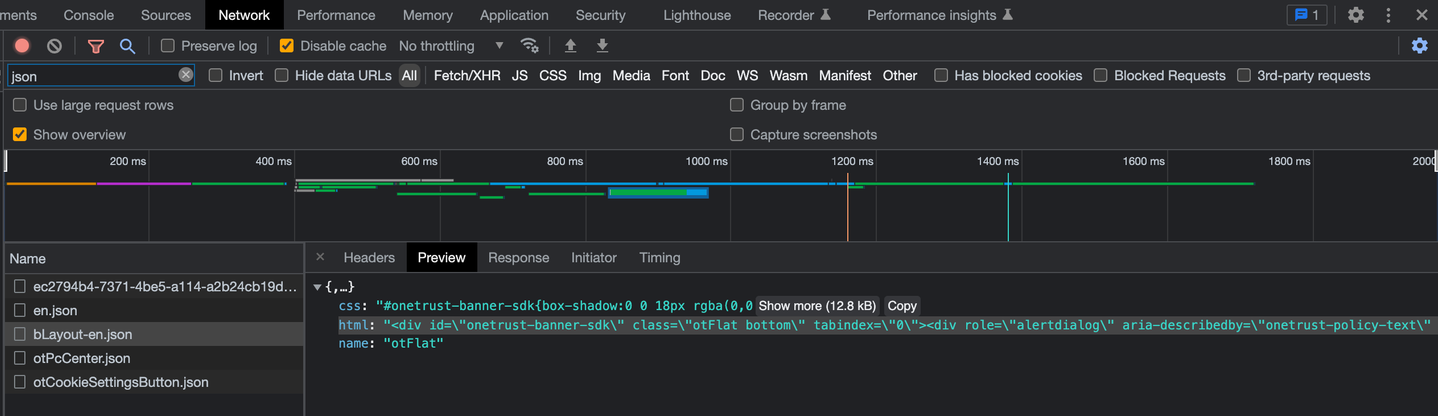
Task: Clear the network log
Action: 55,46
